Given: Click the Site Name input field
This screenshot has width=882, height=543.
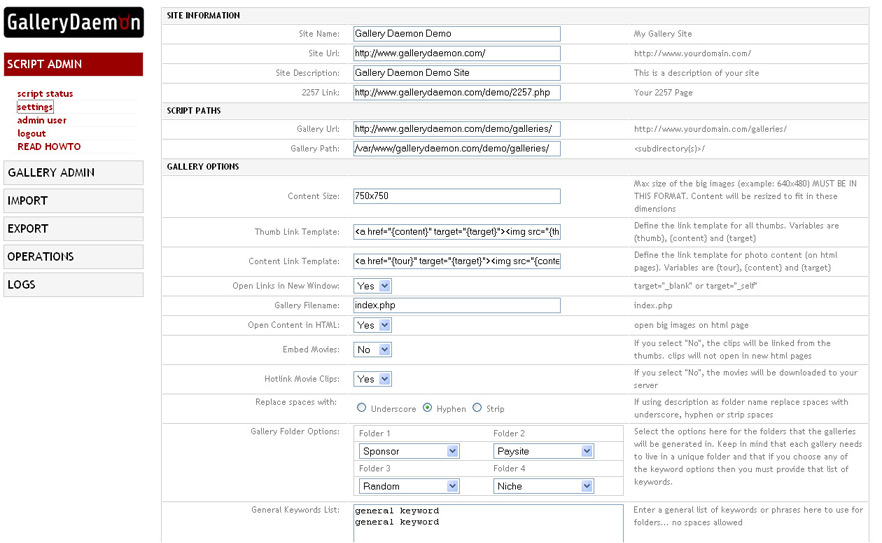Looking at the screenshot, I should coord(457,34).
